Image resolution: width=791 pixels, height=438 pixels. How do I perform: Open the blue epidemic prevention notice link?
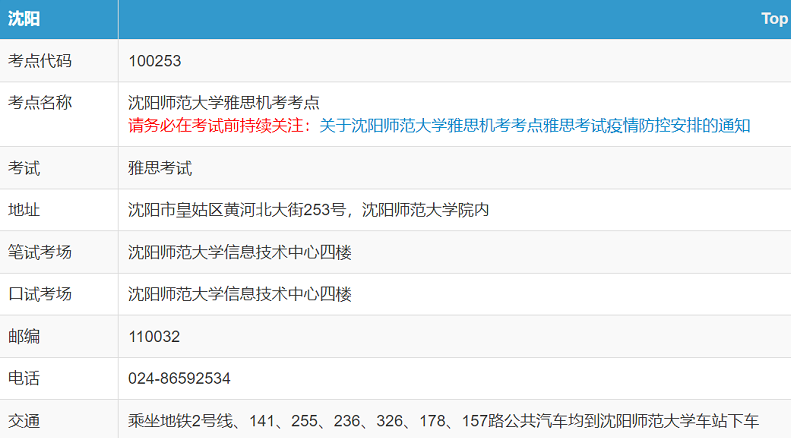pyautogui.click(x=535, y=125)
